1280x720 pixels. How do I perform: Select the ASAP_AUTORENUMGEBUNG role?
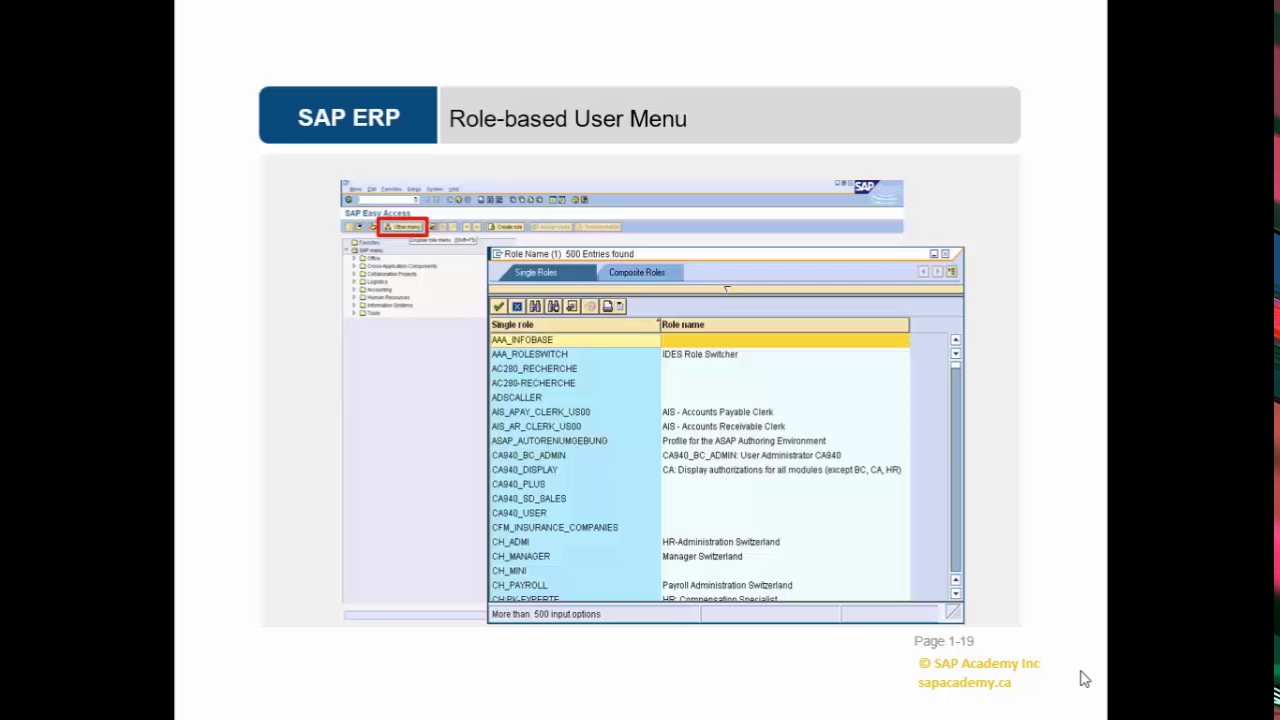tap(699, 441)
